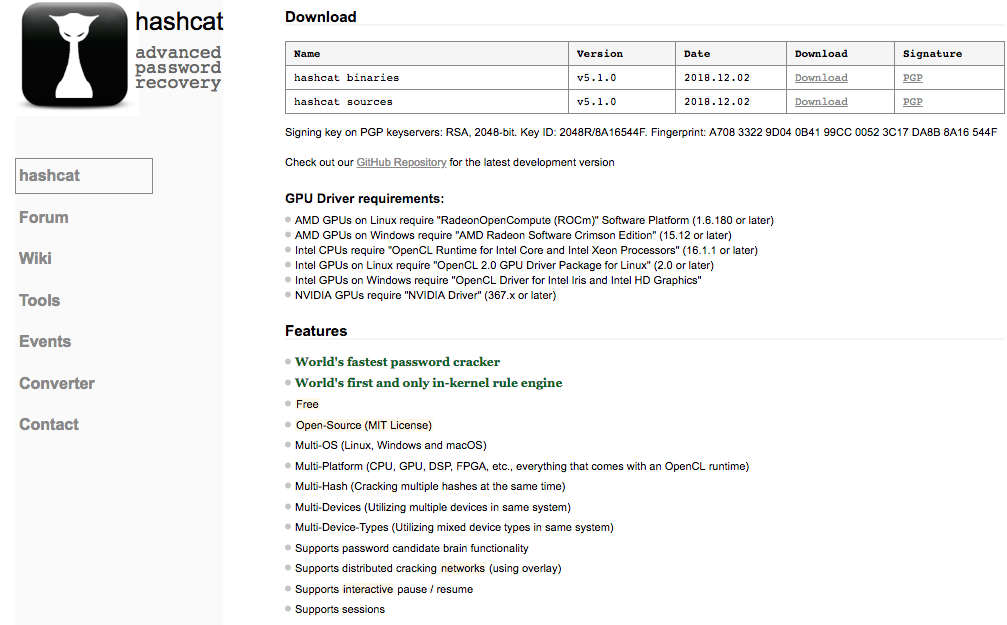Open PGP signature for hashcat binaries
Screen dimensions: 1007x625
coord(913,78)
